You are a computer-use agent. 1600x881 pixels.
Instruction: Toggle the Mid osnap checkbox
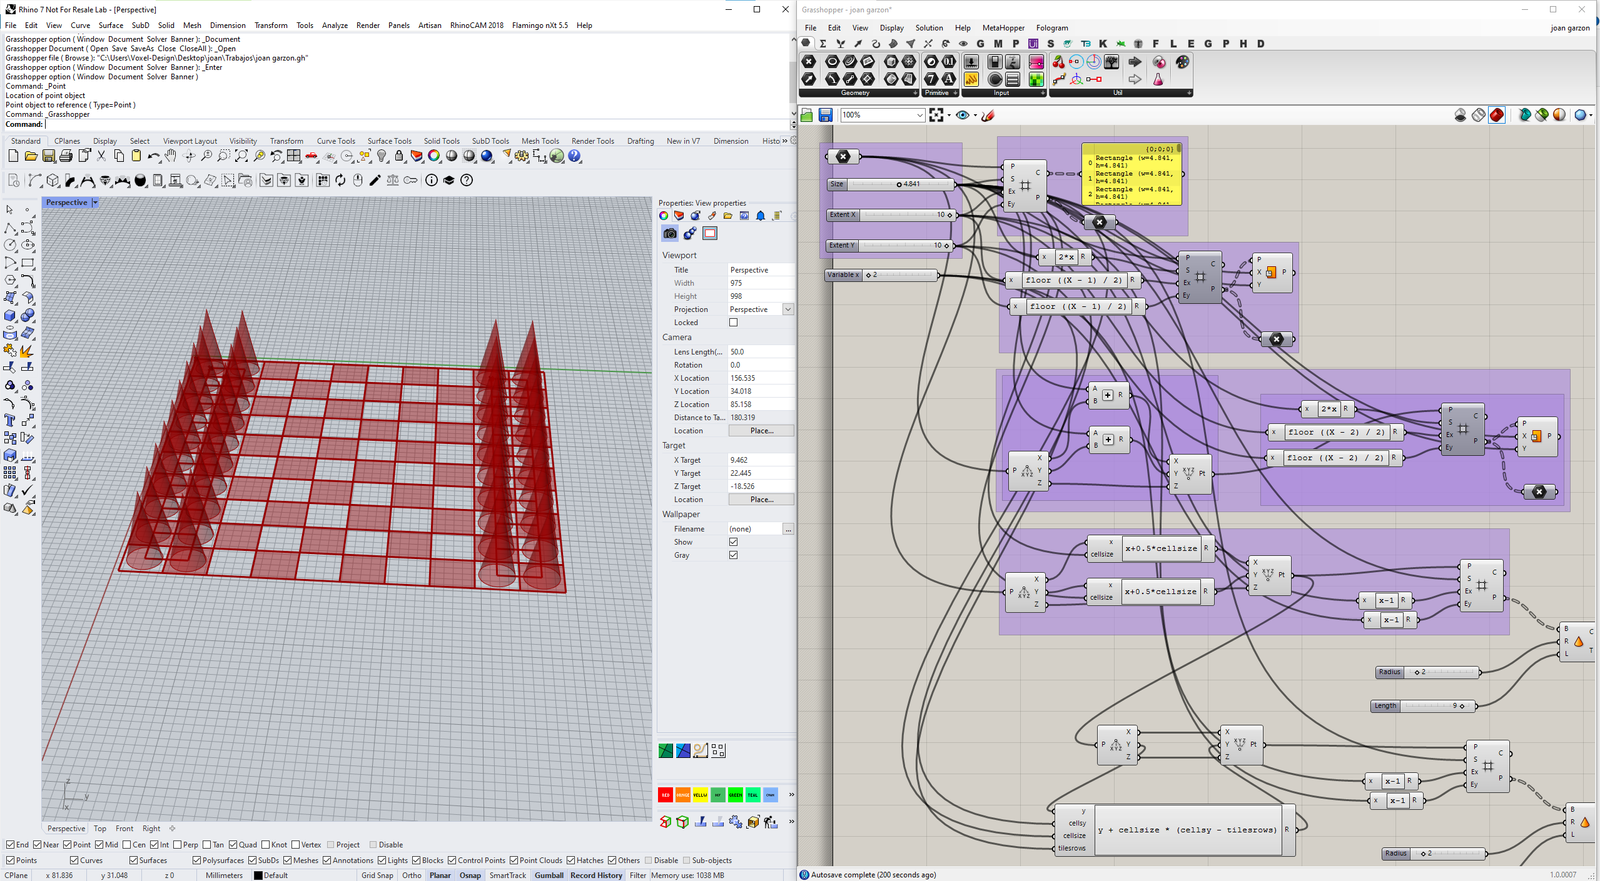pyautogui.click(x=99, y=844)
